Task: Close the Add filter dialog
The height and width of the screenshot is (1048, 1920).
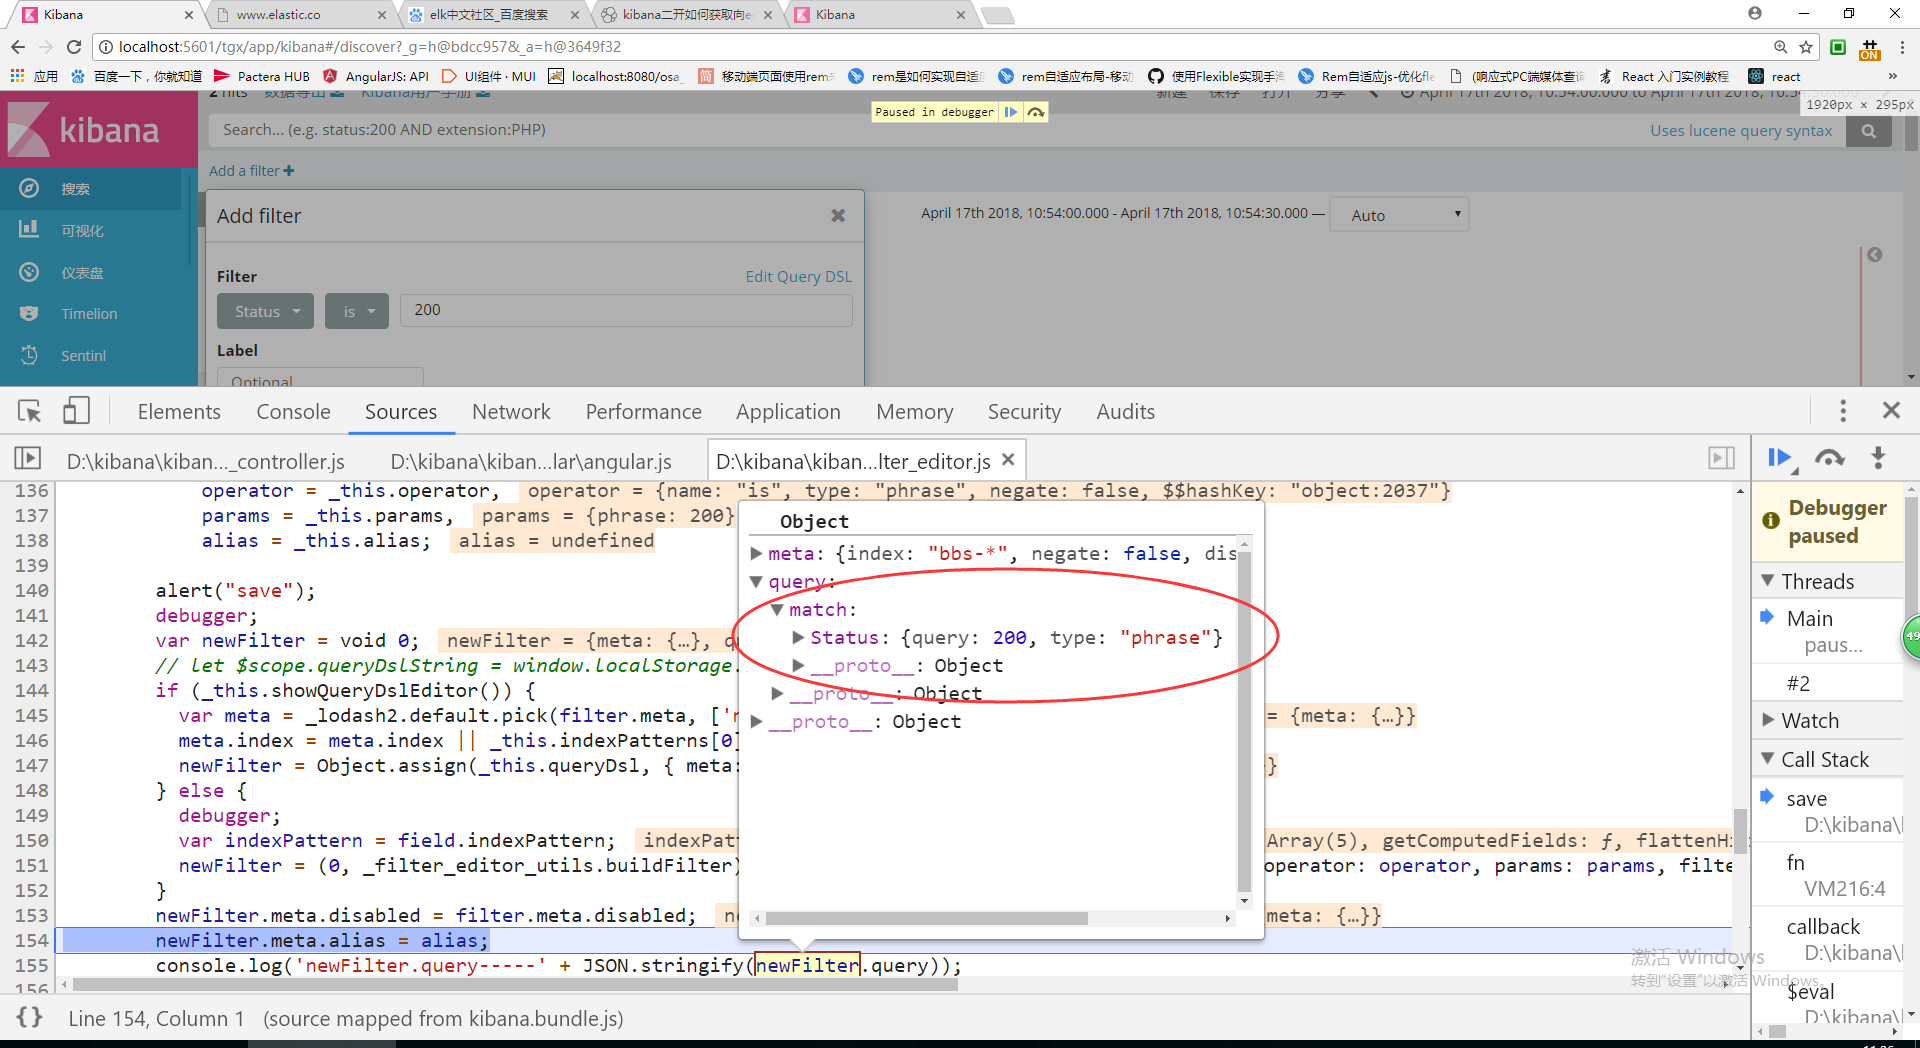Action: point(838,216)
